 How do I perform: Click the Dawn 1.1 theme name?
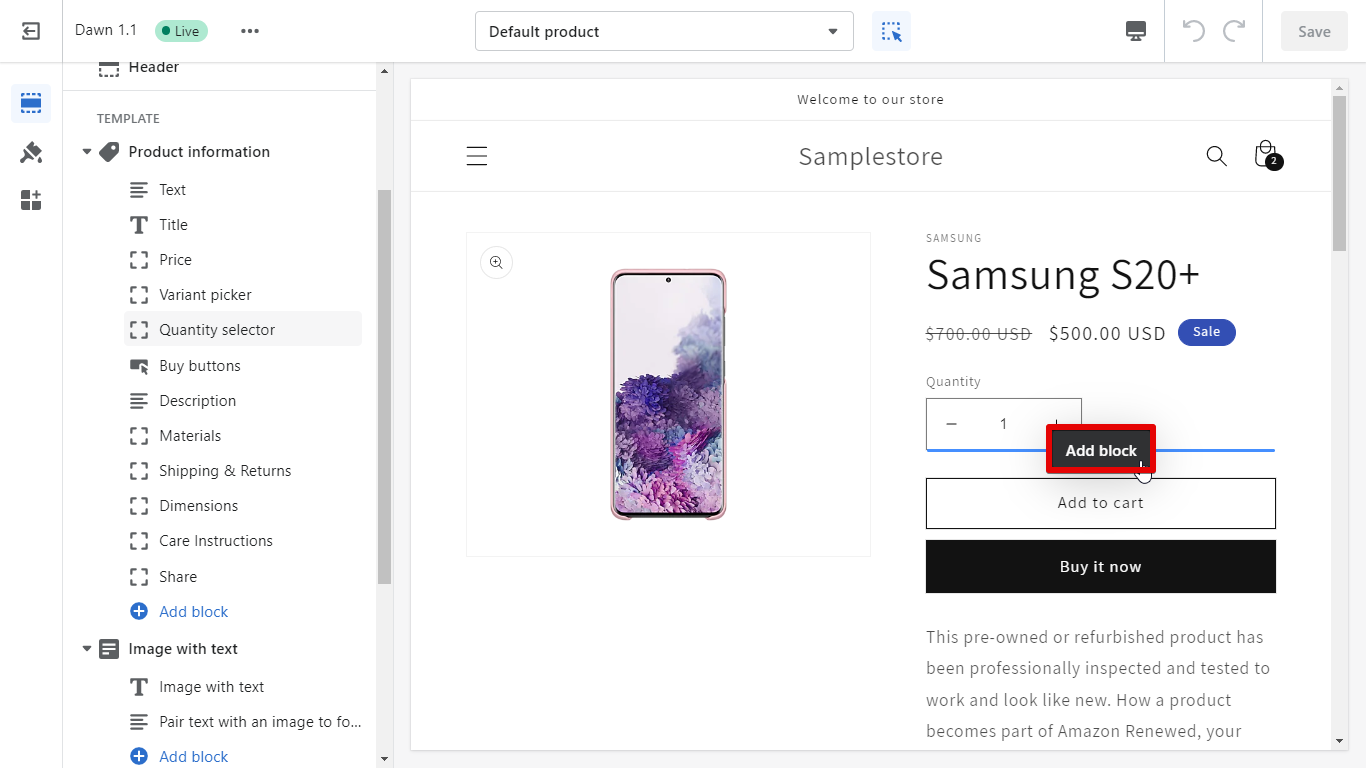click(x=106, y=31)
